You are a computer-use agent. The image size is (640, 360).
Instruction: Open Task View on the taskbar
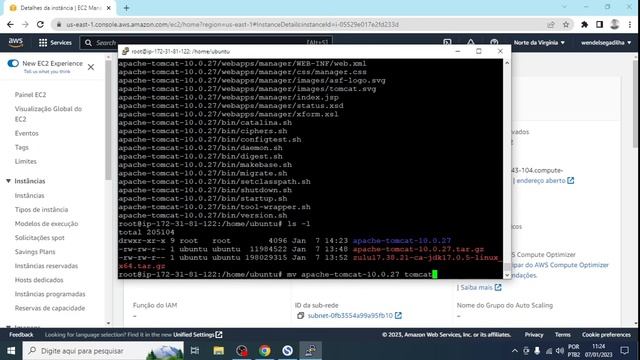pyautogui.click(x=195, y=351)
